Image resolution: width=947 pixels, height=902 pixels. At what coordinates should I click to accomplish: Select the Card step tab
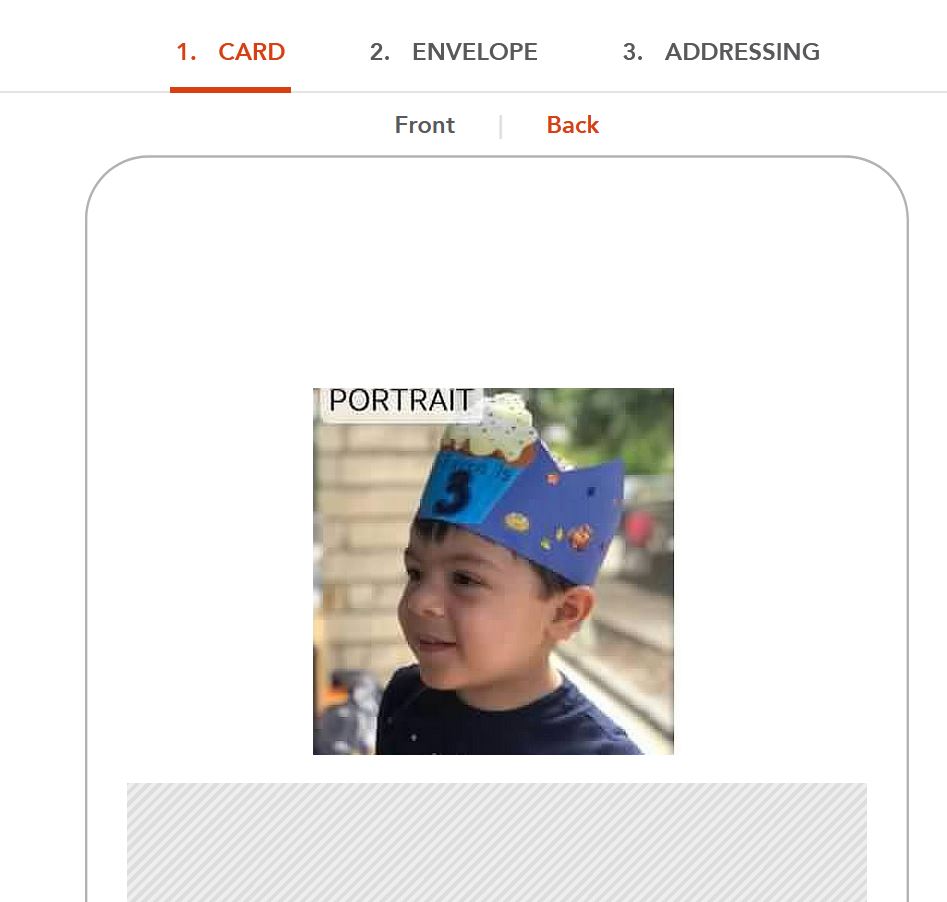230,52
